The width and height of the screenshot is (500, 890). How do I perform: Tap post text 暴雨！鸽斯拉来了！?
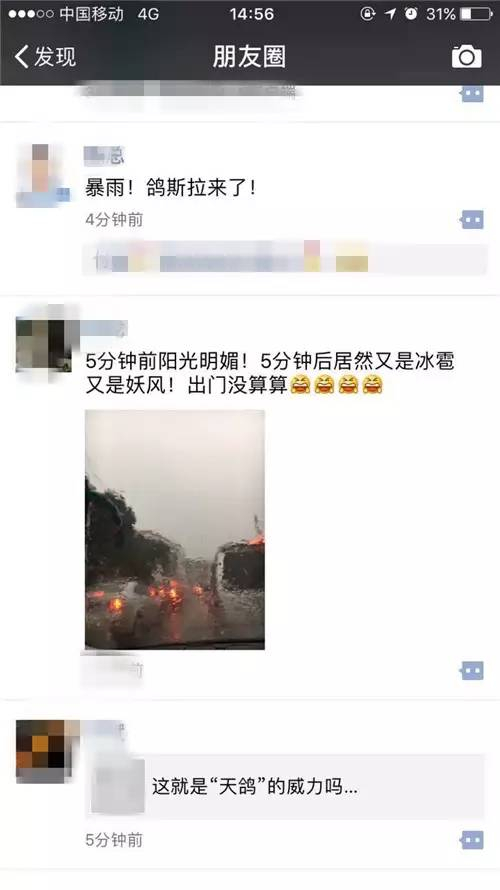coord(171,188)
